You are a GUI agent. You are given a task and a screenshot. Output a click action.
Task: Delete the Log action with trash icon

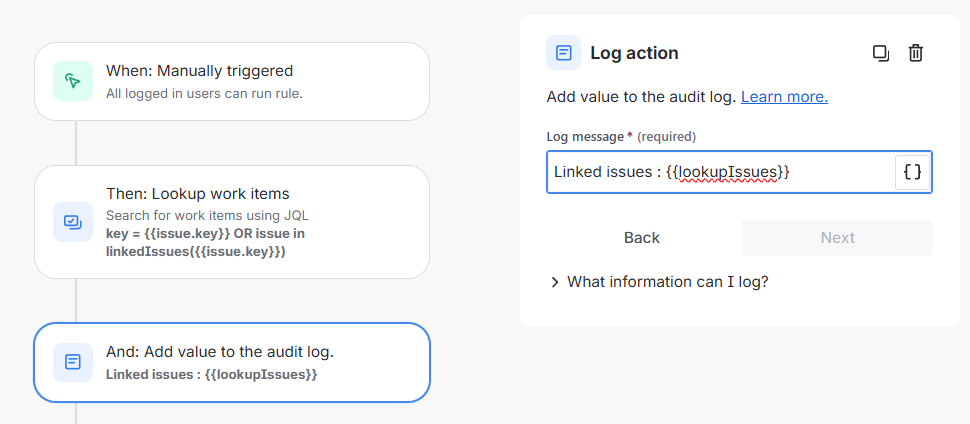(916, 53)
